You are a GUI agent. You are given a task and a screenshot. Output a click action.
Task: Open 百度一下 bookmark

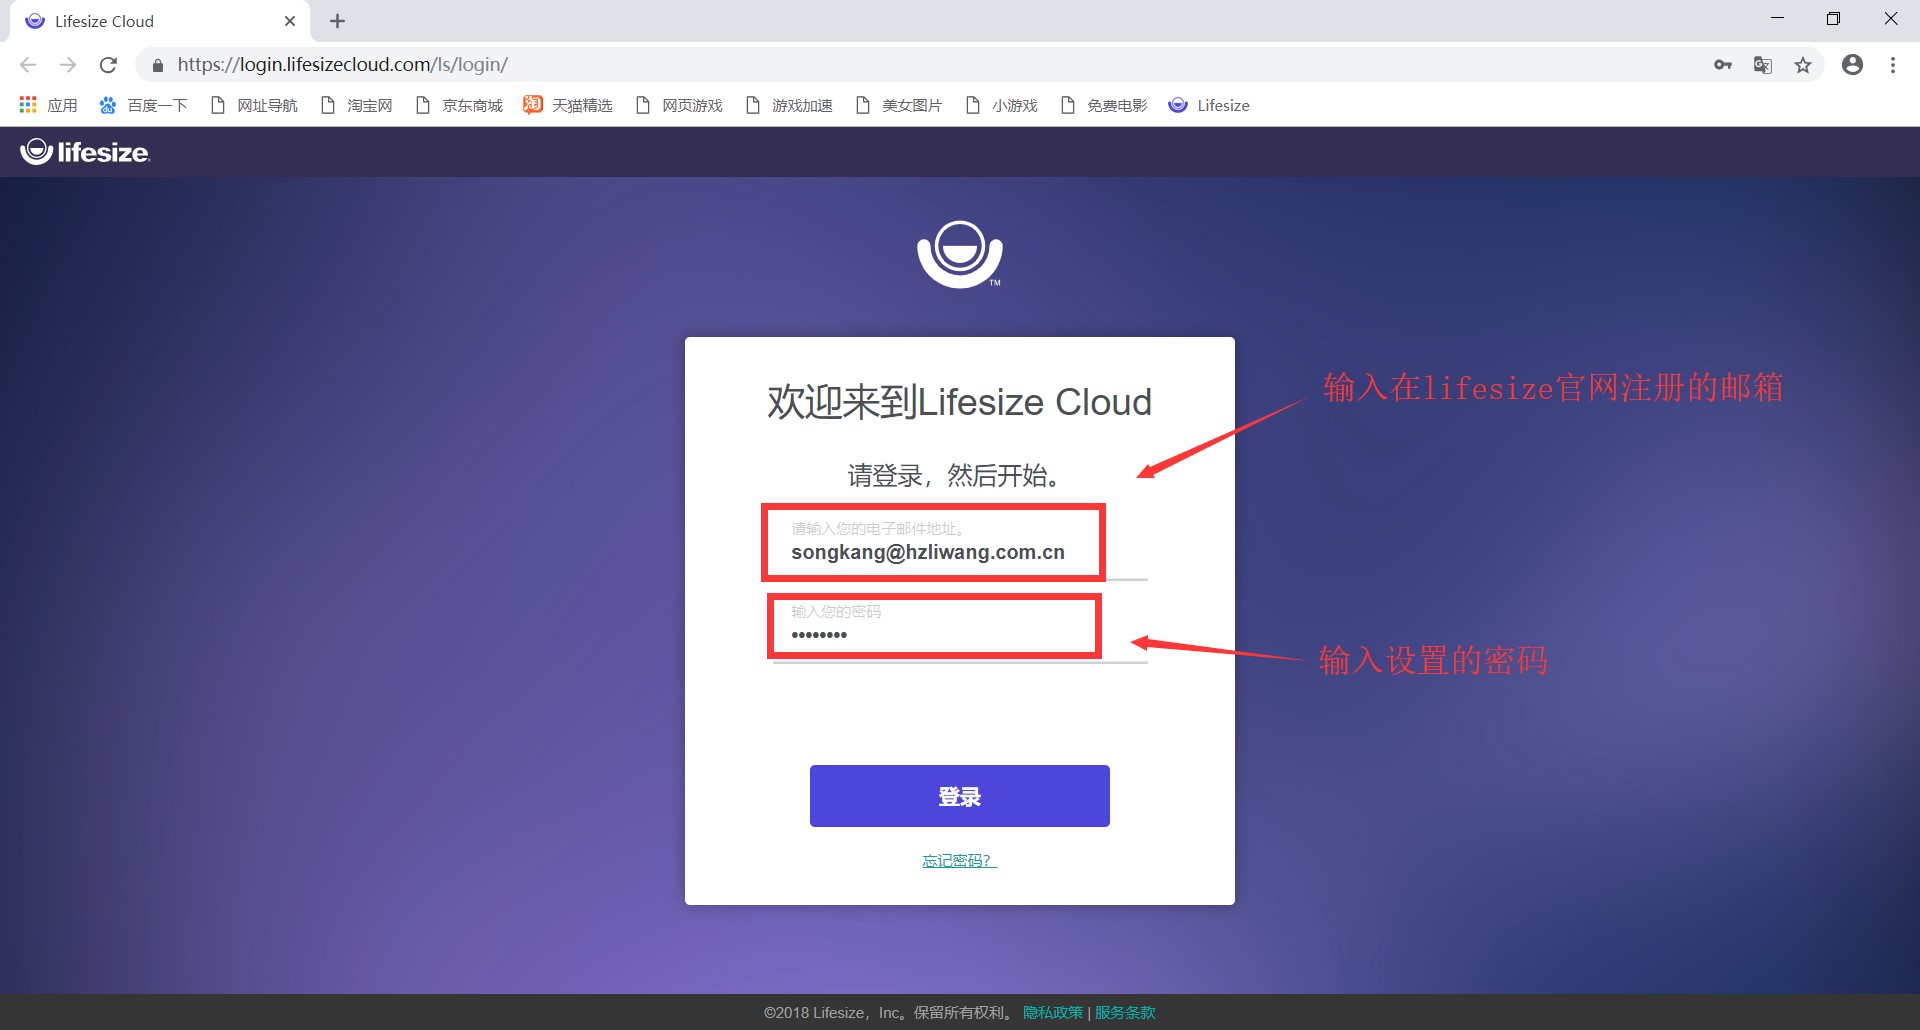143,105
